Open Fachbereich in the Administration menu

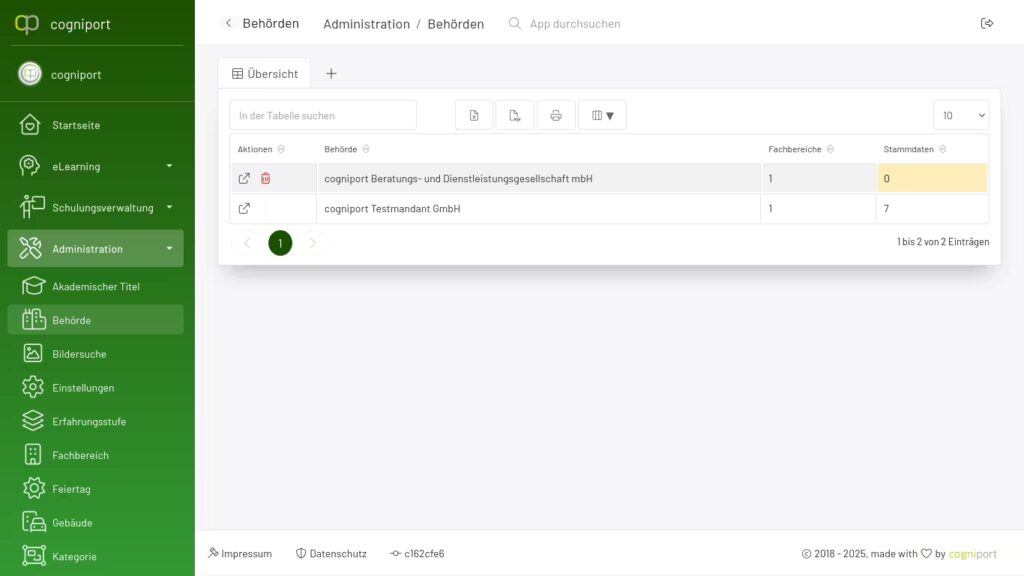[80, 455]
